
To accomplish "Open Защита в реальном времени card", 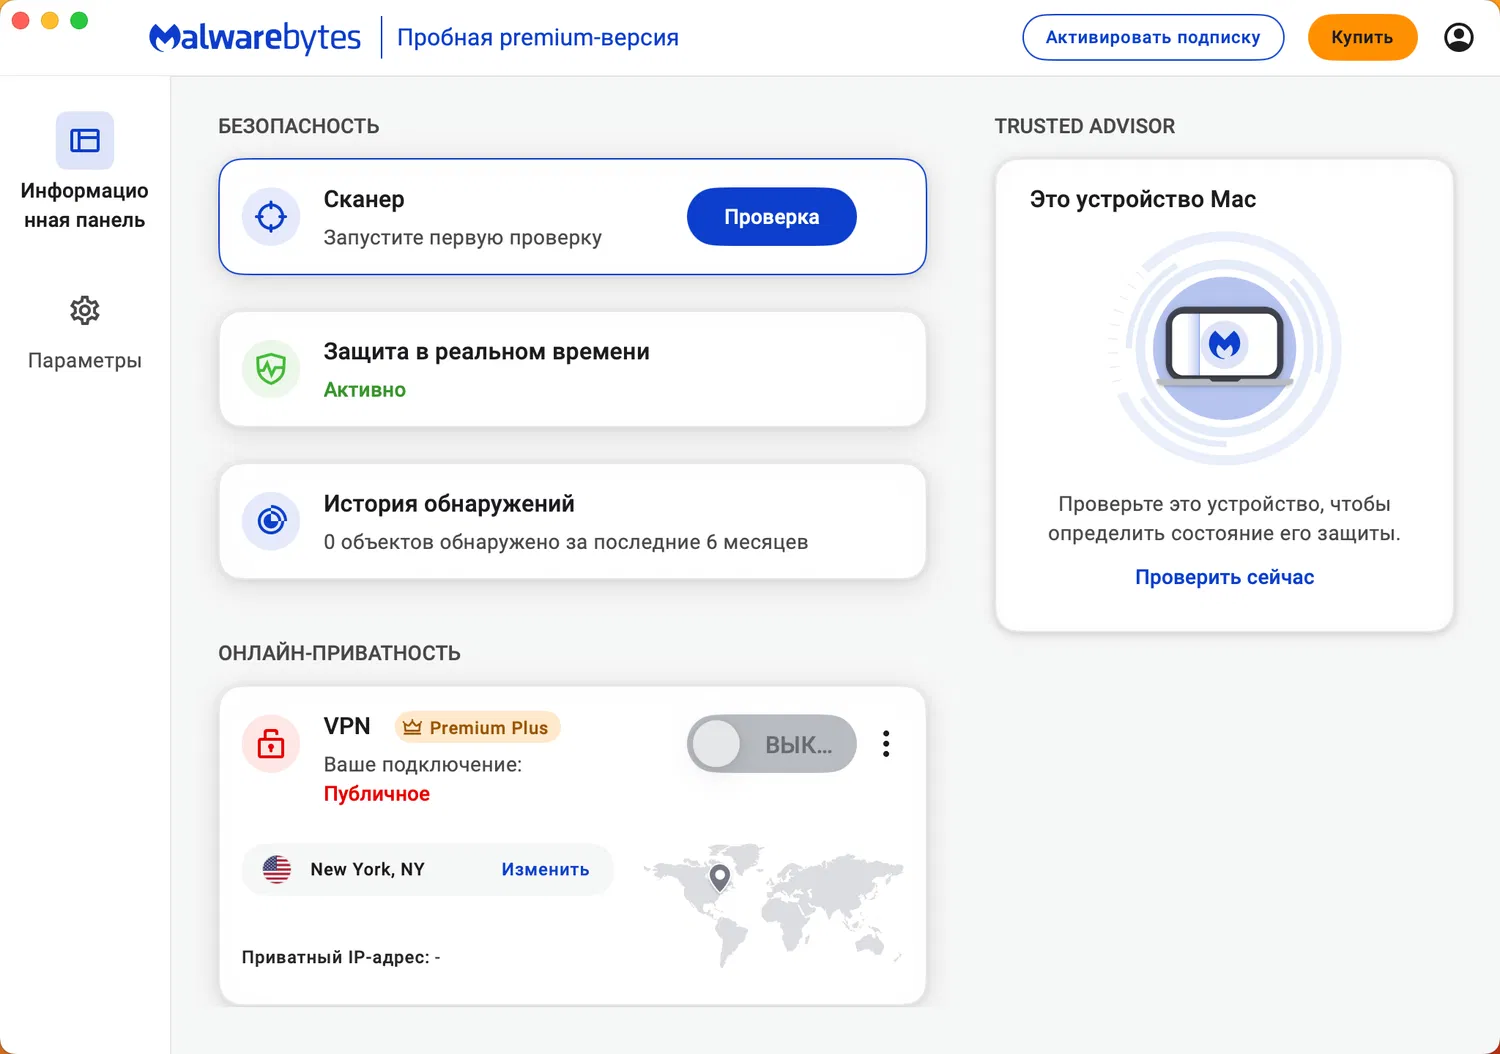I will 573,369.
